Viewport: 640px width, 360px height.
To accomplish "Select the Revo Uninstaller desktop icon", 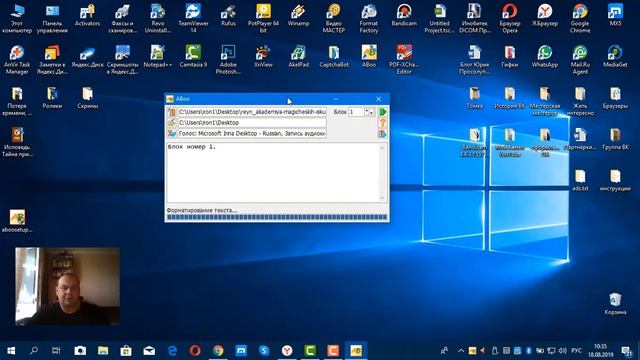I will (158, 18).
